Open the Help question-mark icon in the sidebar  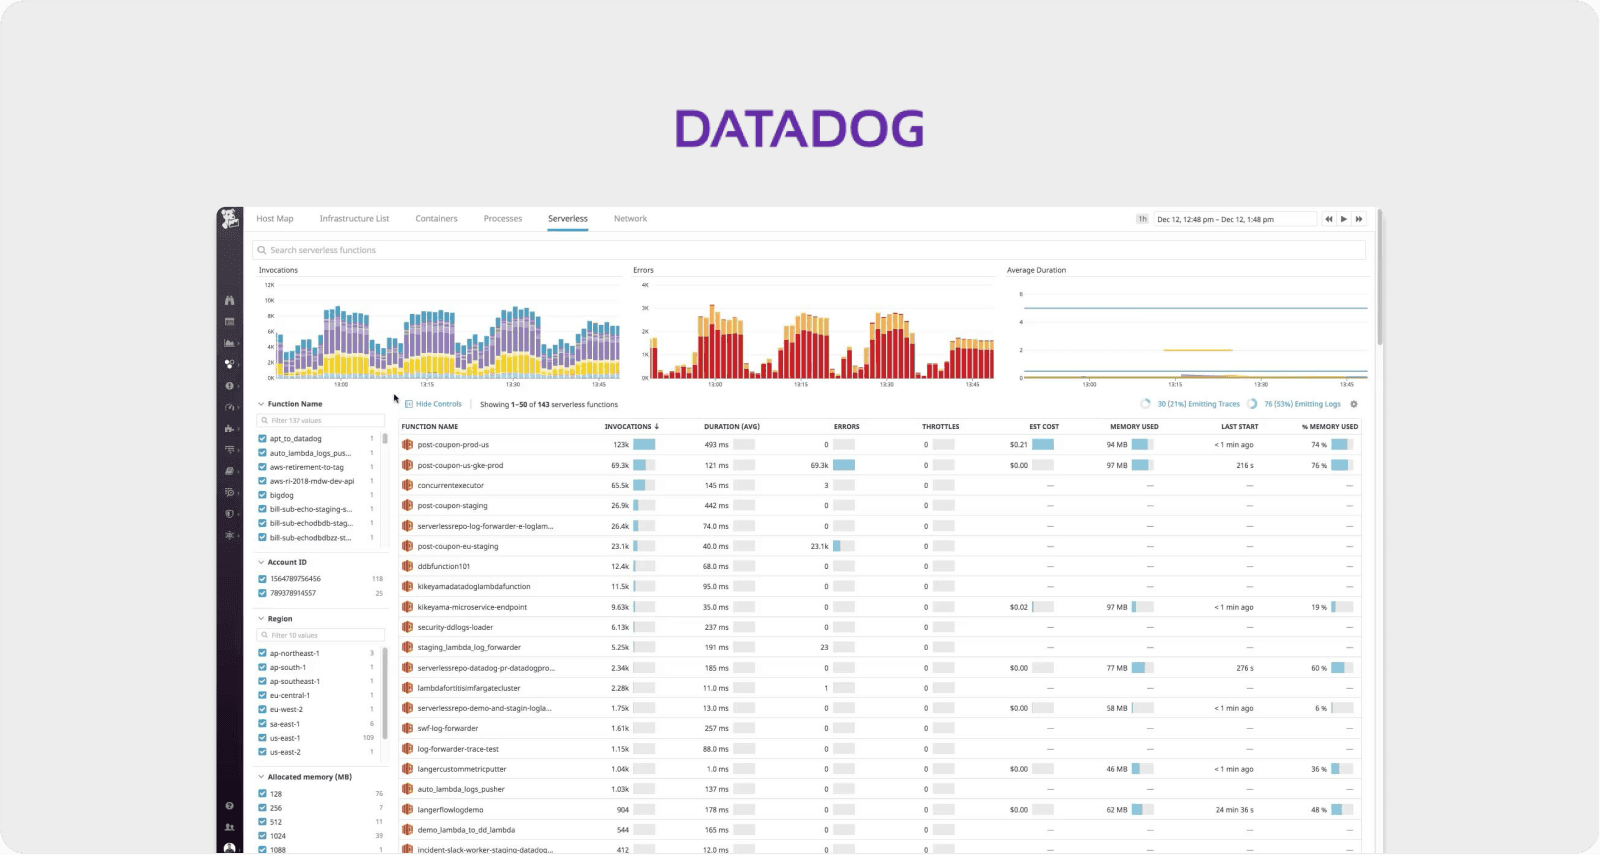pyautogui.click(x=230, y=806)
